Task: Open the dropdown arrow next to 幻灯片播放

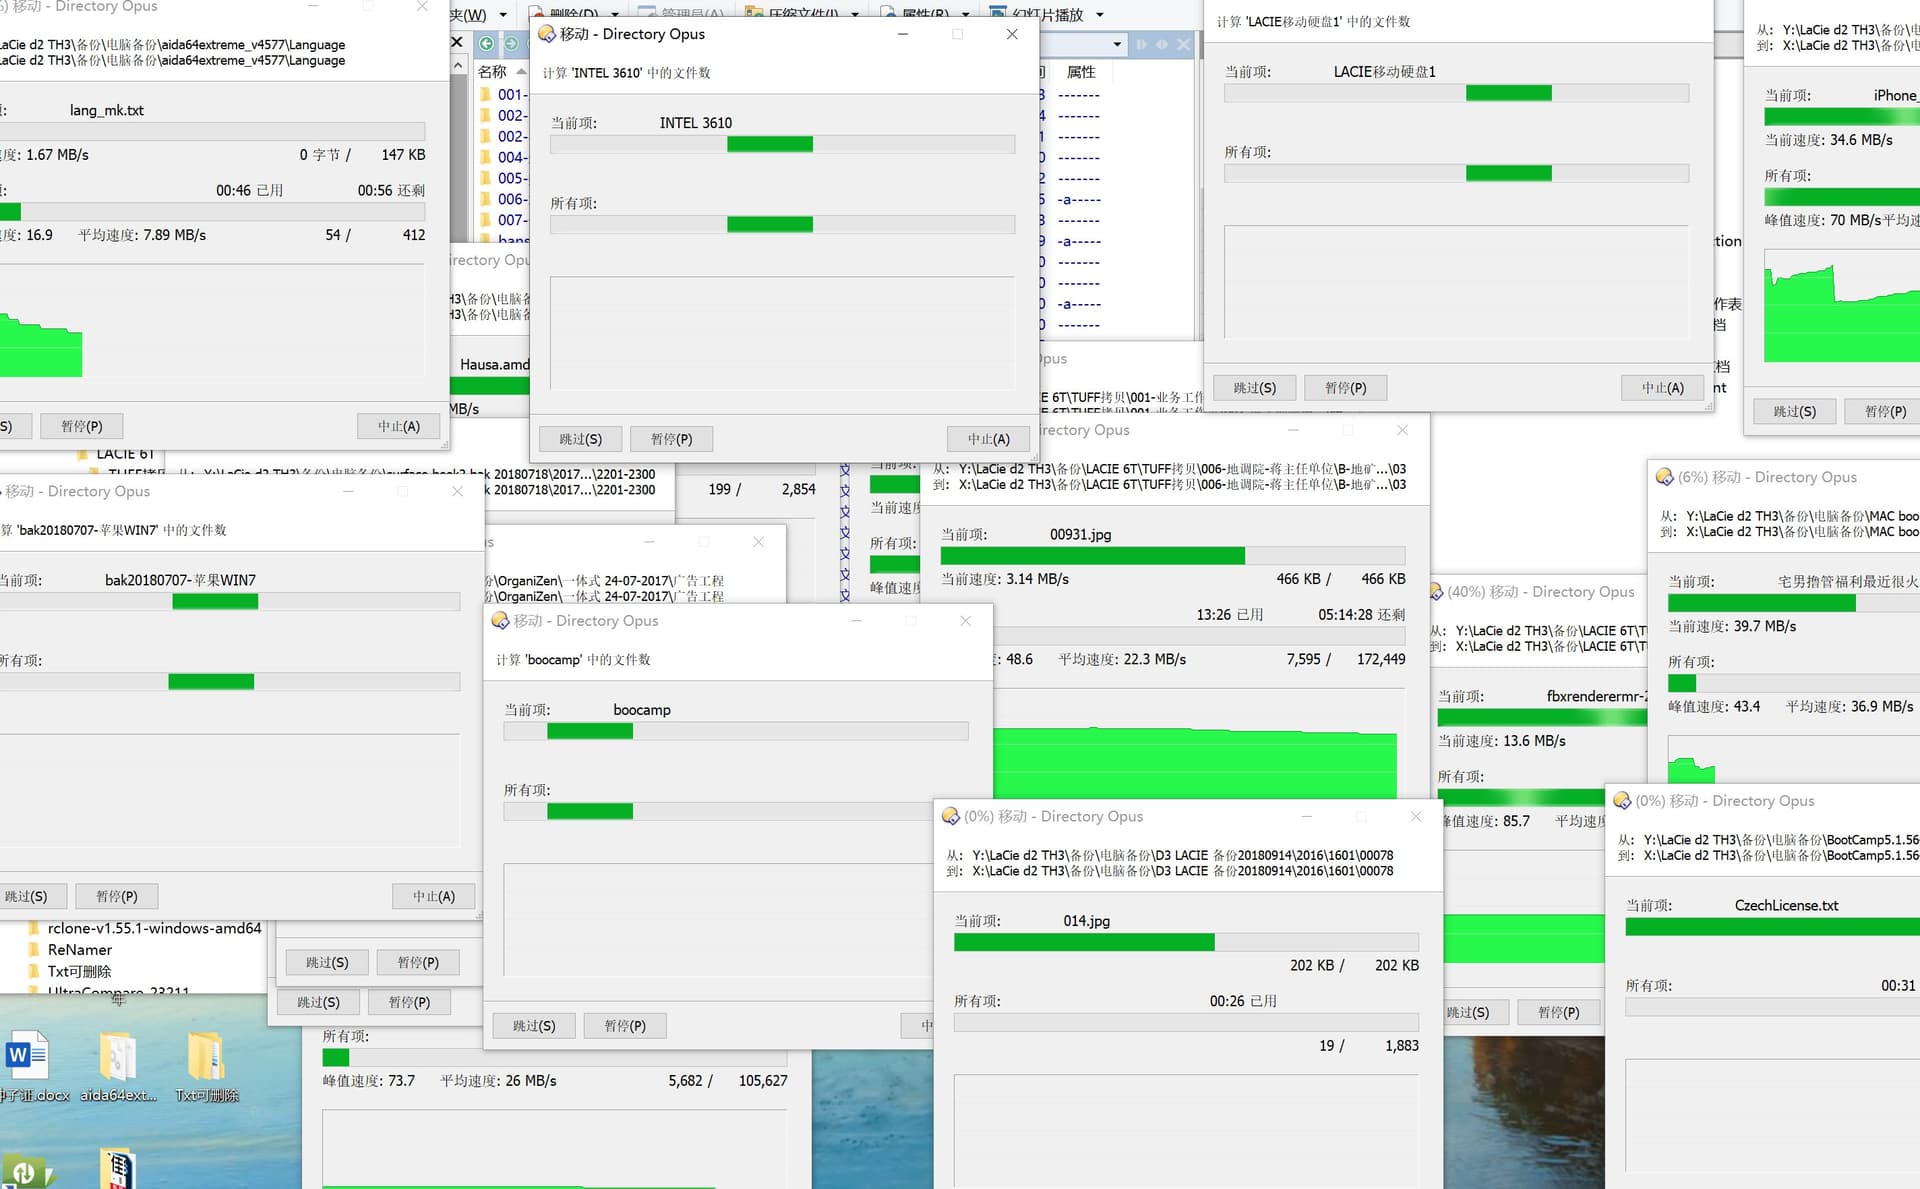Action: click(x=1100, y=15)
